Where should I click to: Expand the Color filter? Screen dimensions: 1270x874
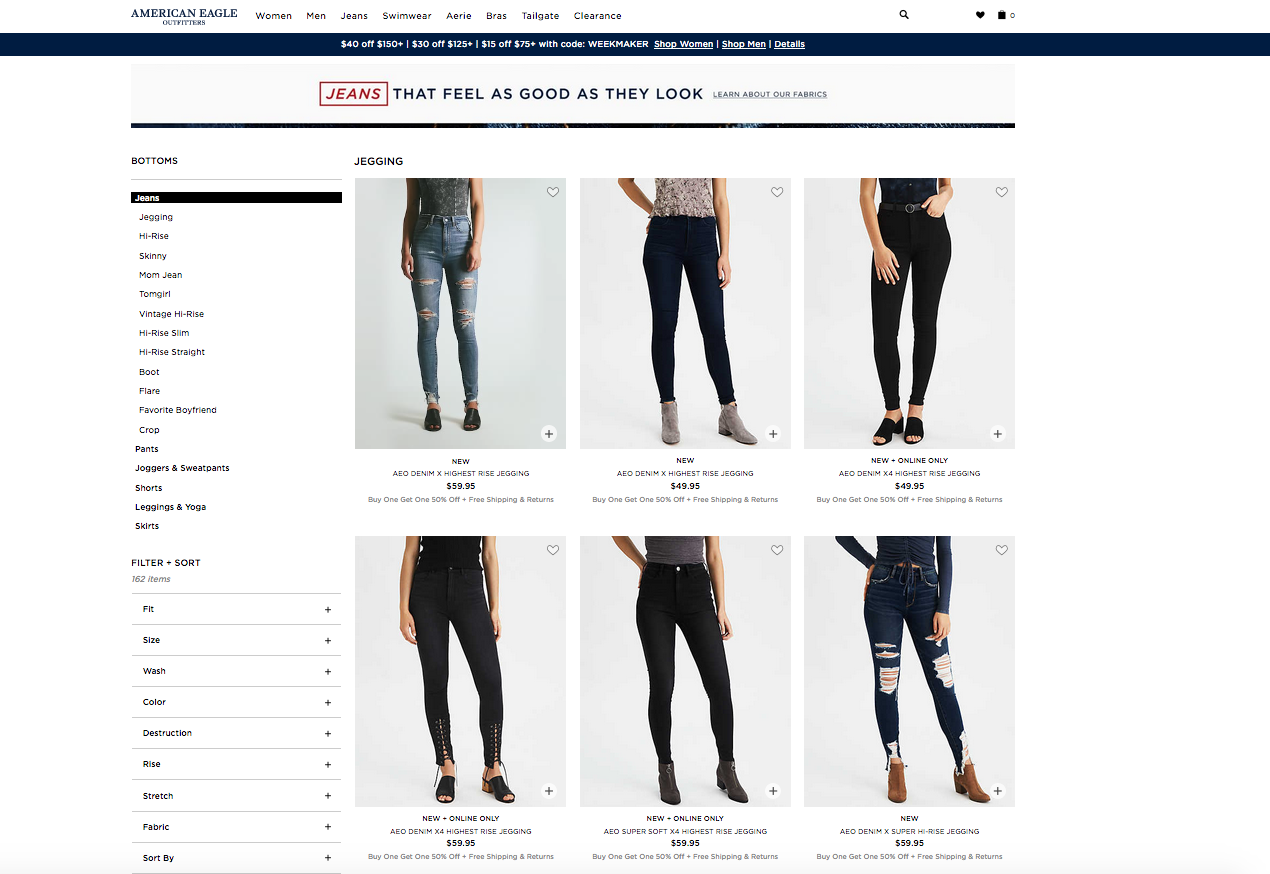(236, 702)
